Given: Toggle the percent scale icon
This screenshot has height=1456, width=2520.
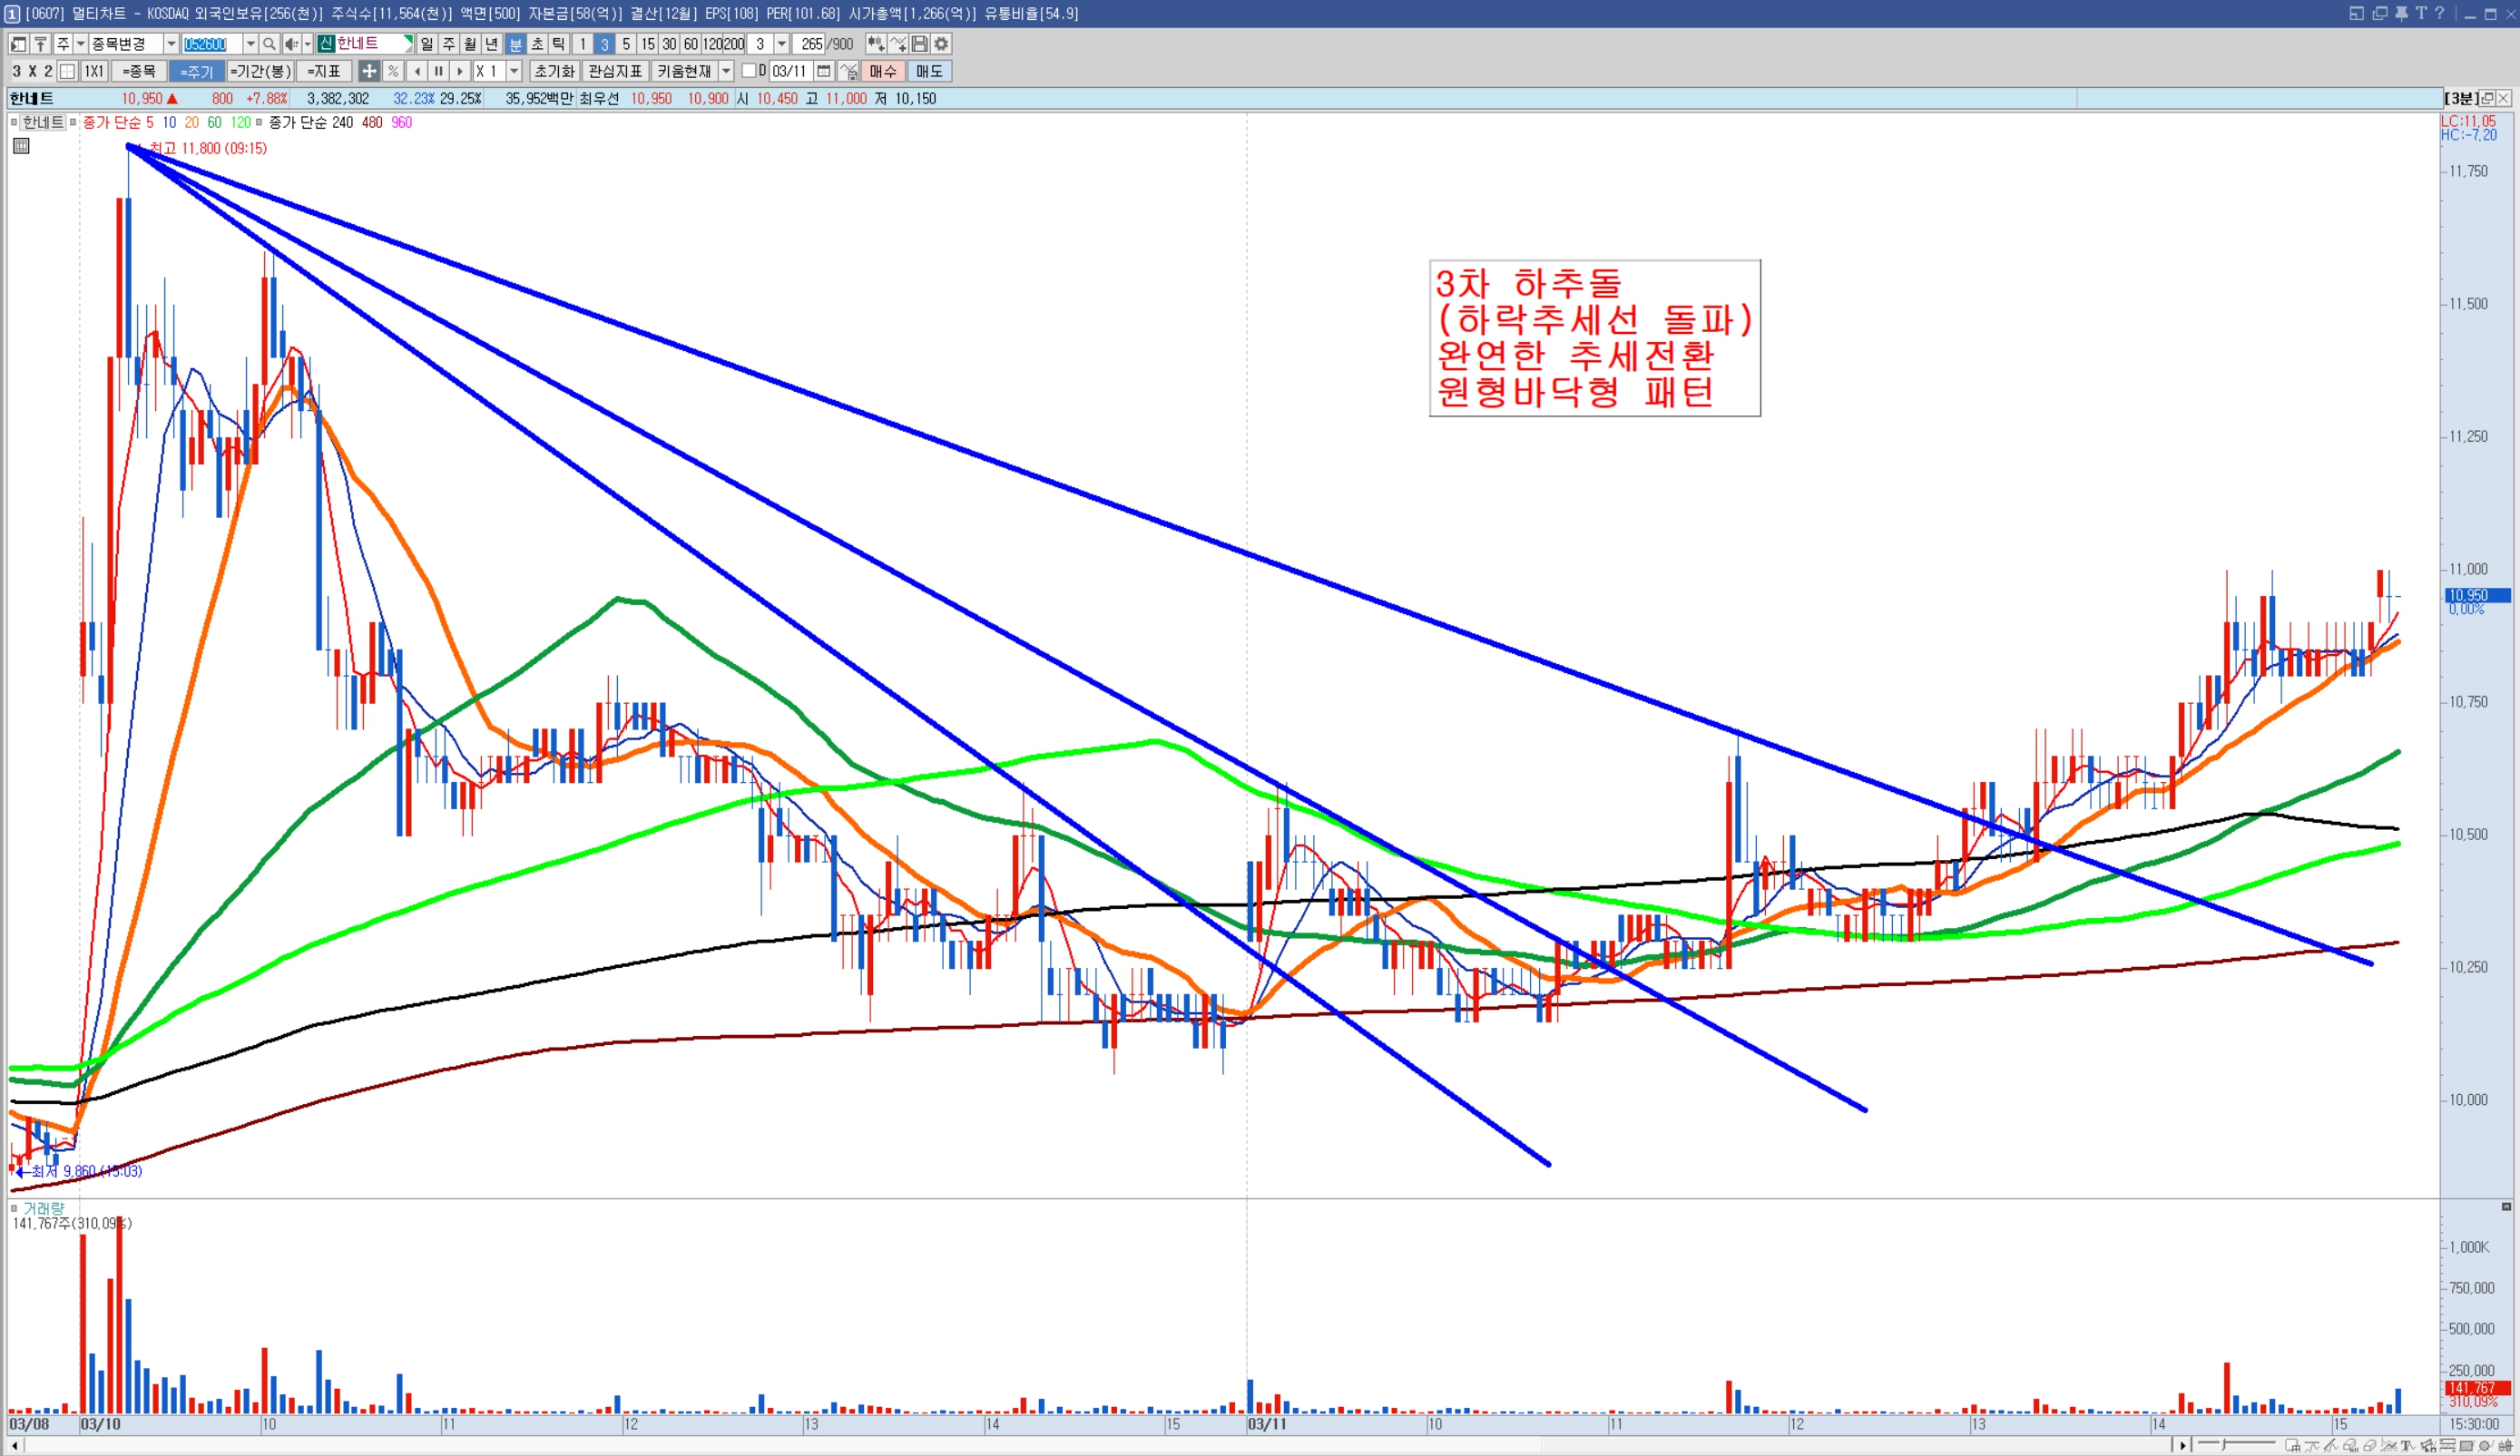Looking at the screenshot, I should pos(393,71).
